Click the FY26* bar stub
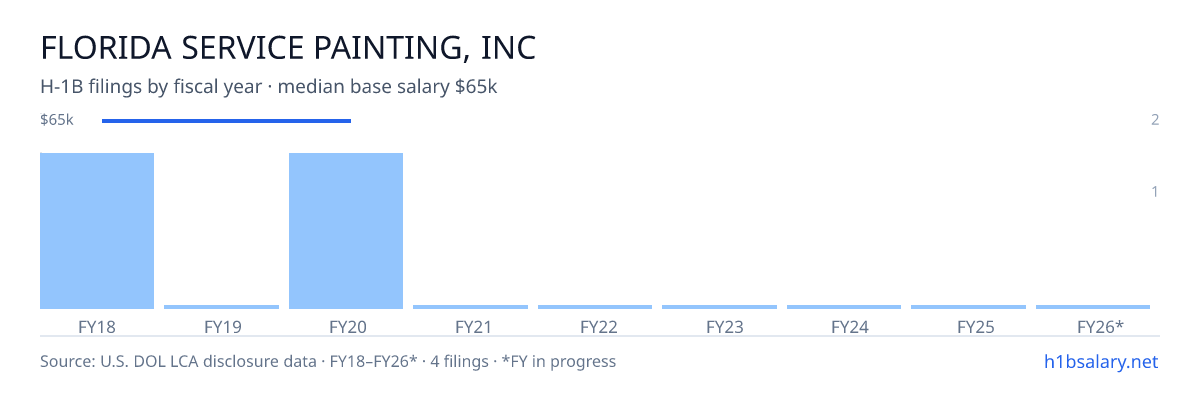Screen dimensions: 1200x400 [1093, 307]
